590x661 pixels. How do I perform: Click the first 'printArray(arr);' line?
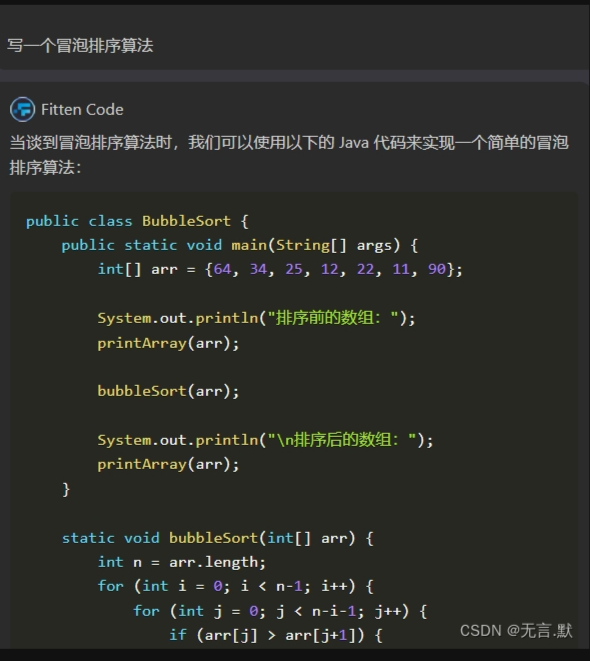[168, 343]
